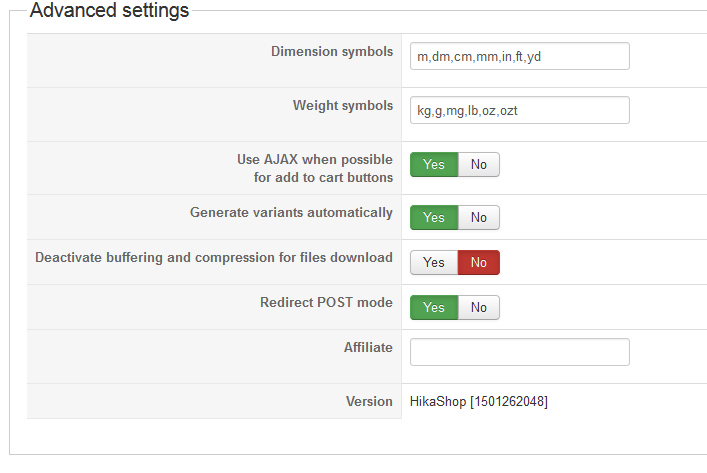
Task: Choose No for Generate variants automatically
Action: [x=479, y=217]
